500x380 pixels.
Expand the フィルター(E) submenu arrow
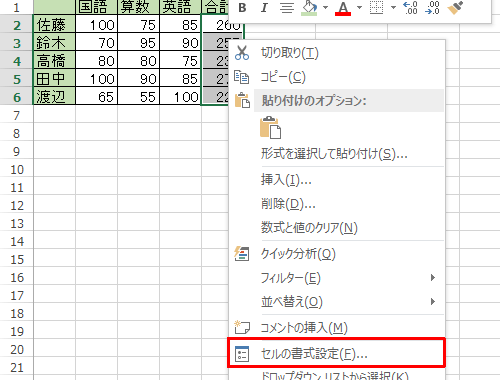coord(433,277)
